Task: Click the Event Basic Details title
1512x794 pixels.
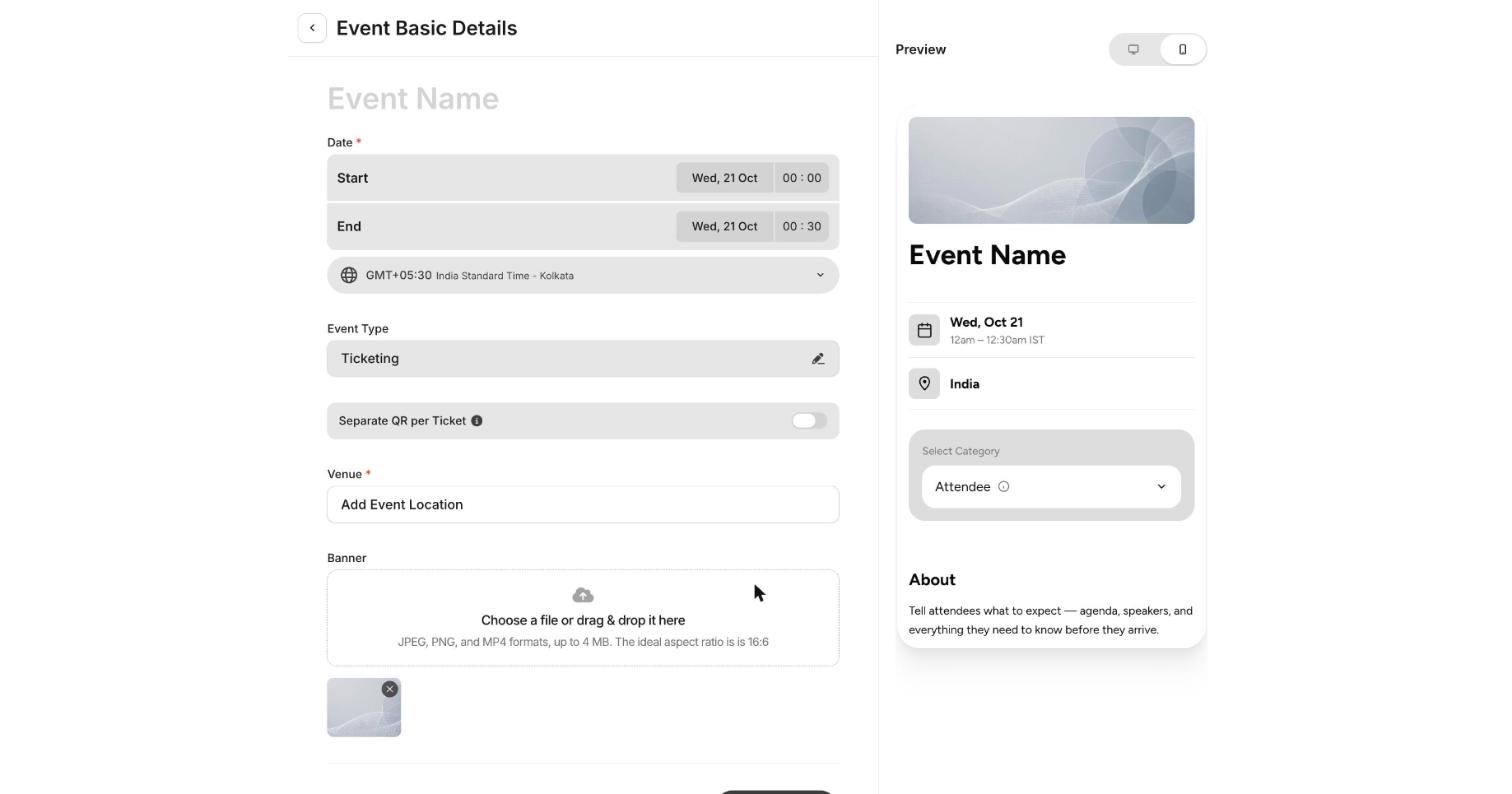Action: pyautogui.click(x=427, y=28)
